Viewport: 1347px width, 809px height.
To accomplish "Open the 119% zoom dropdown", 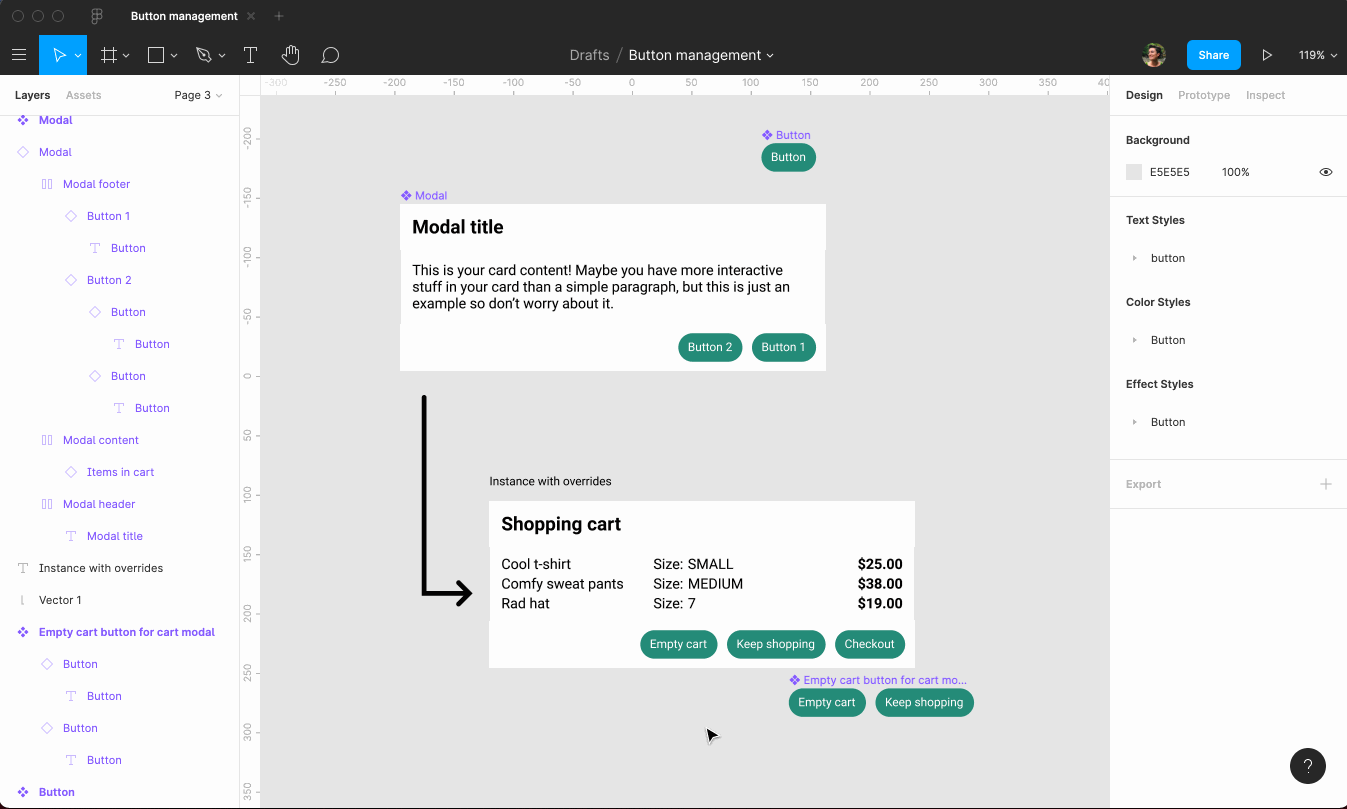I will click(1317, 55).
